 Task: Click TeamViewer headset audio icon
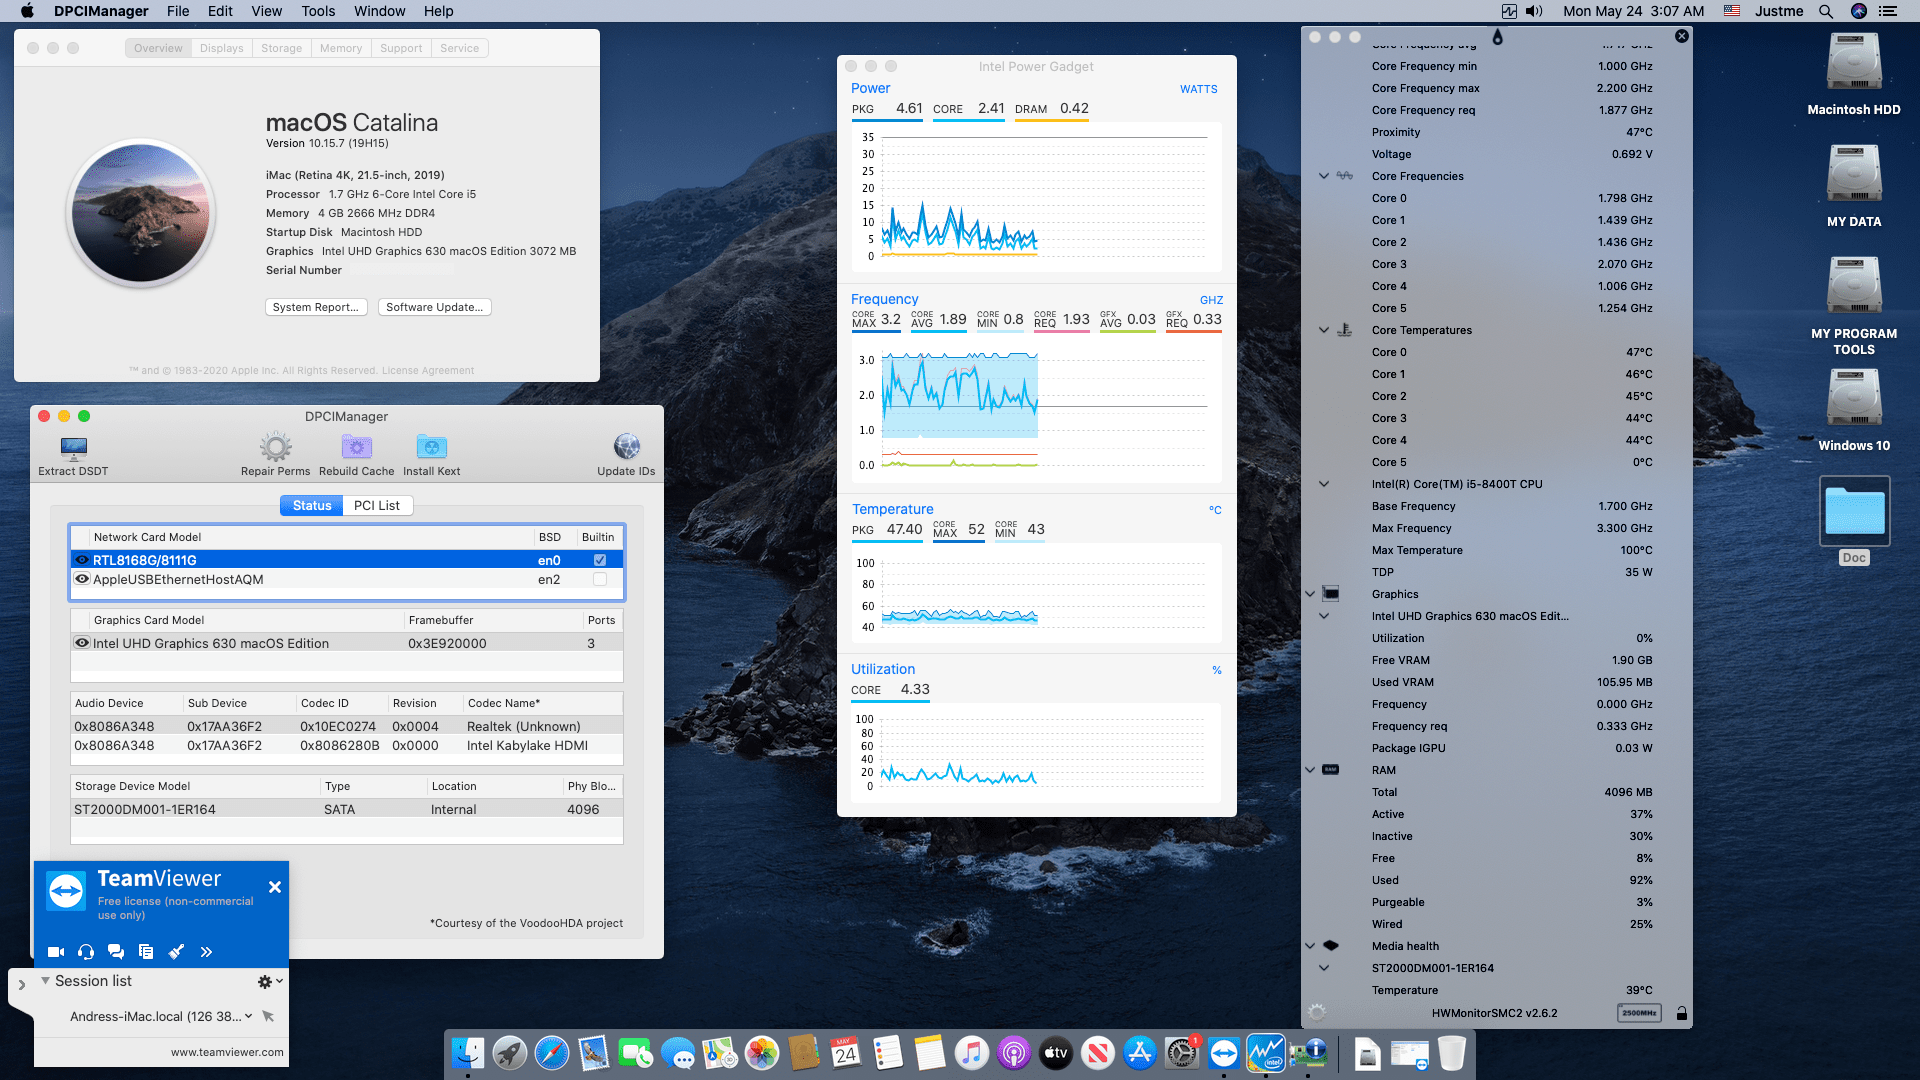click(86, 952)
